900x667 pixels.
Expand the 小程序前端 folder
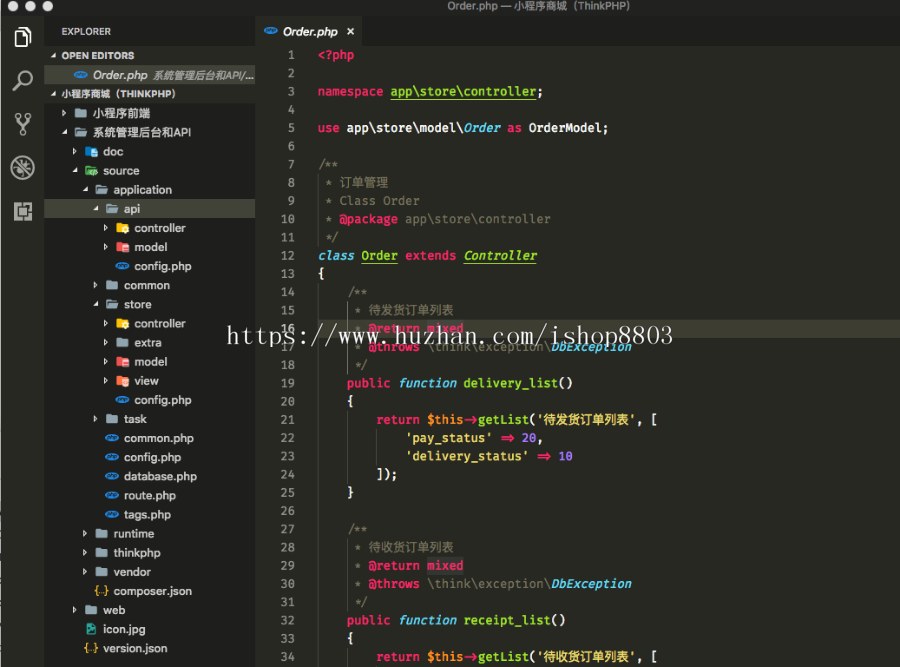64,113
